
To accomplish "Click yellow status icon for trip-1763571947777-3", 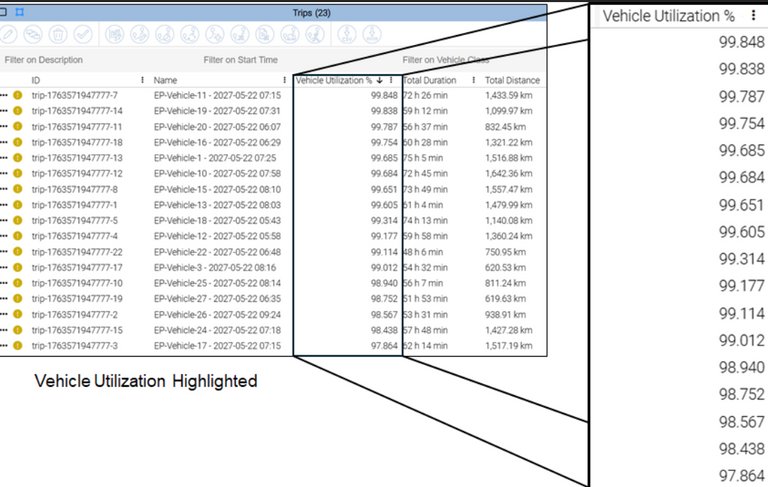I will pyautogui.click(x=18, y=345).
